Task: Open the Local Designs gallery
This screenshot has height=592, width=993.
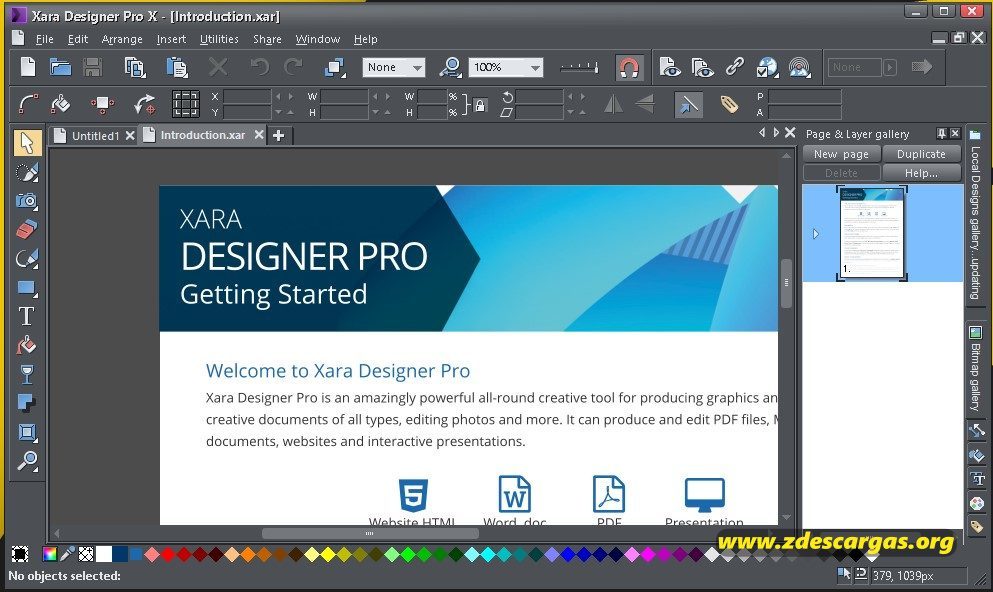Action: [x=975, y=215]
